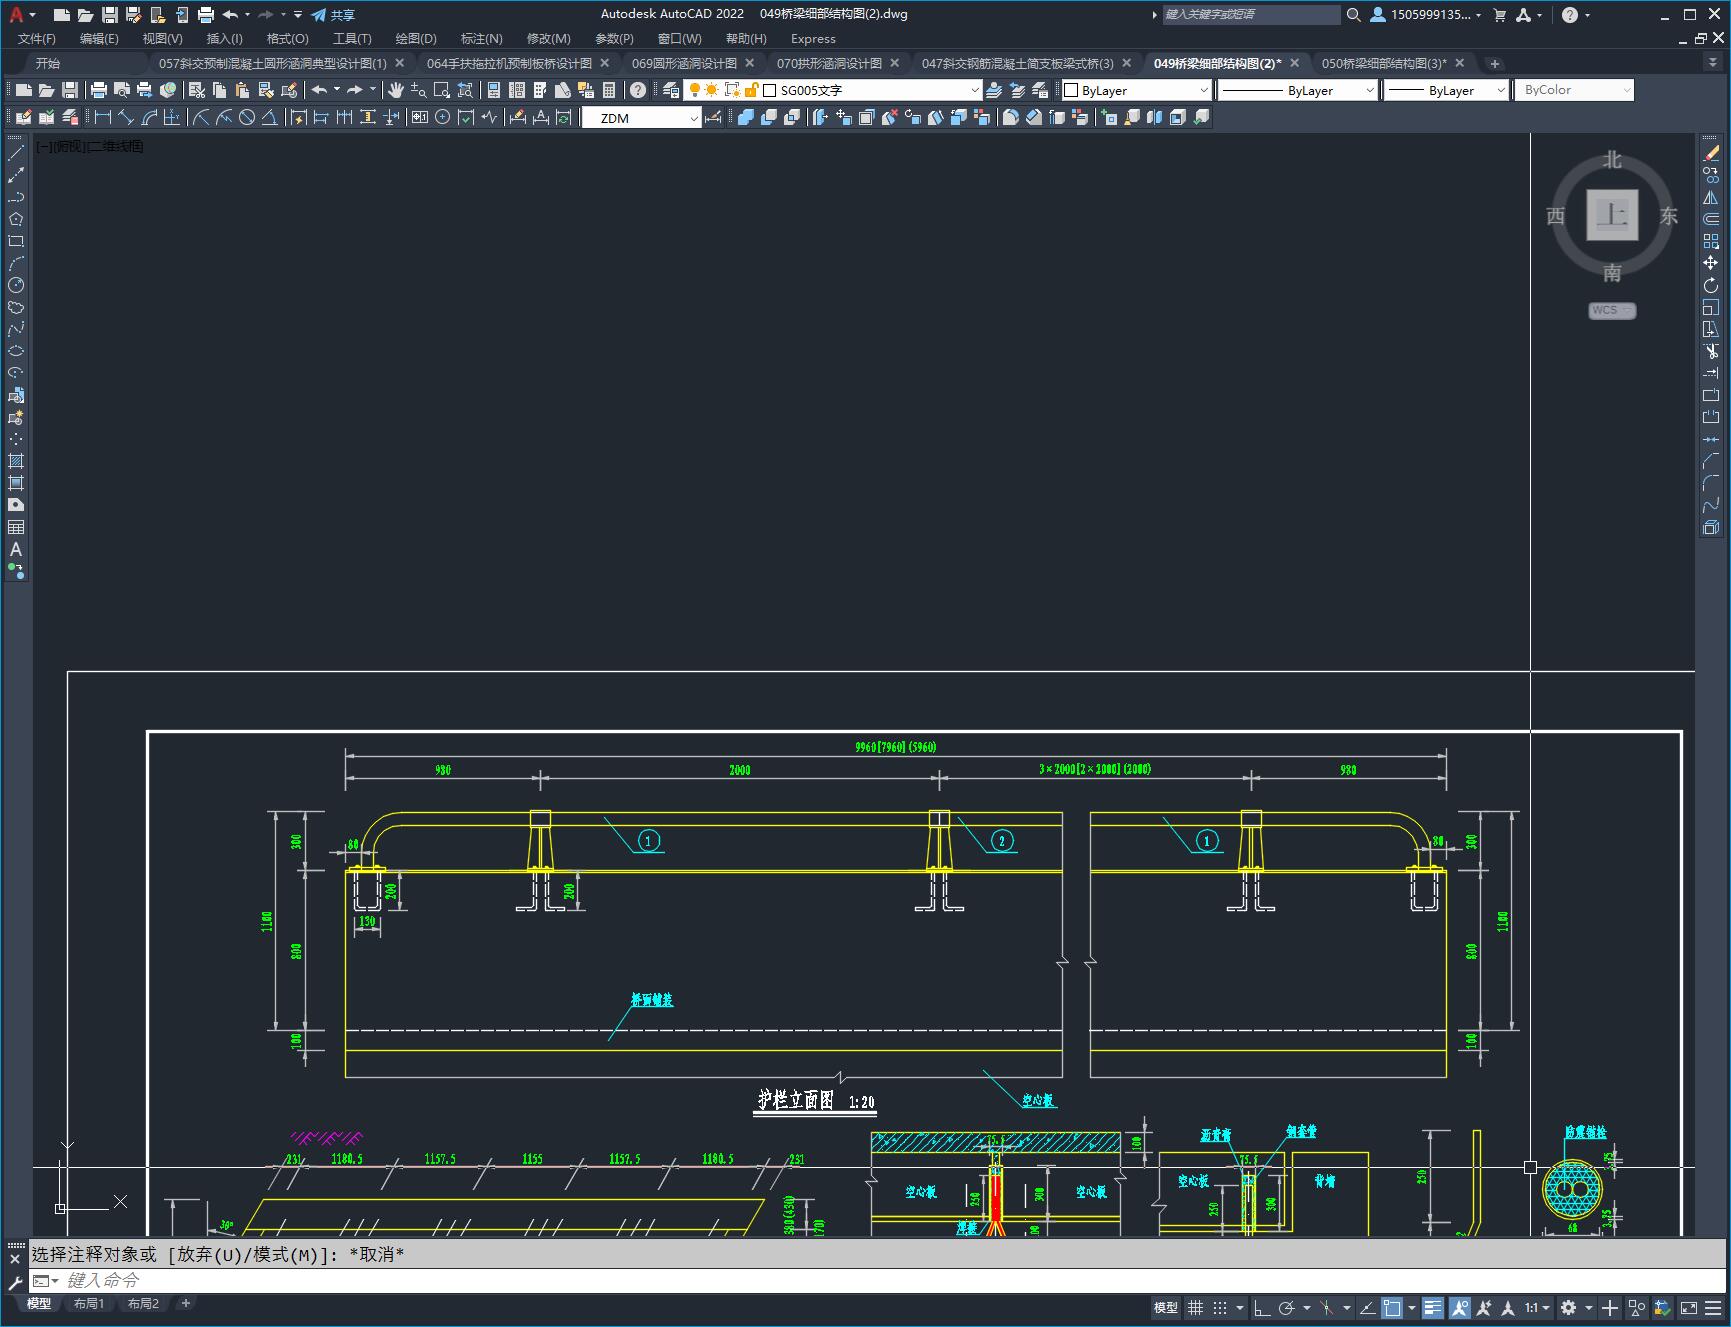This screenshot has width=1731, height=1327.
Task: Click the Share (共享) button
Action: coord(333,15)
